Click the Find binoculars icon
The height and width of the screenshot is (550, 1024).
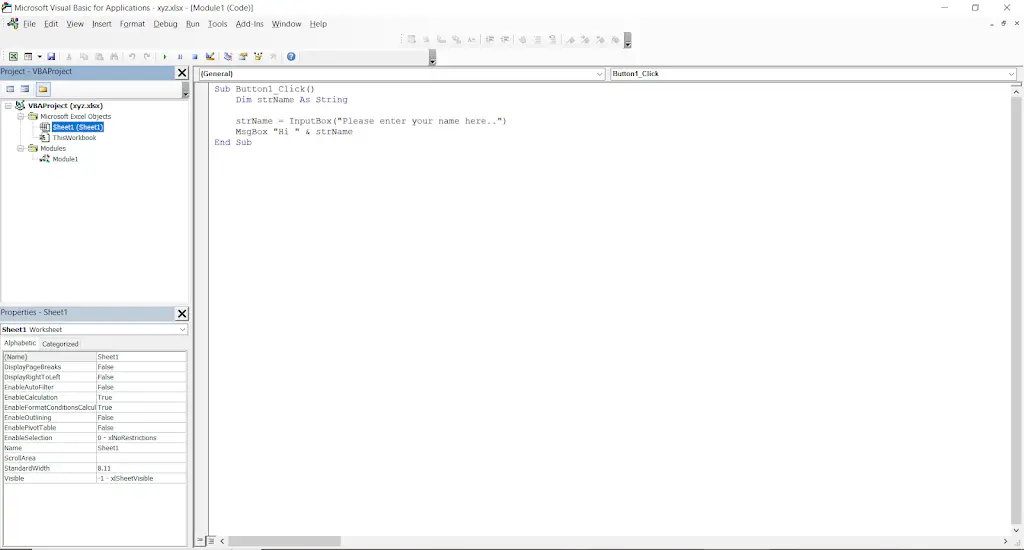point(114,57)
